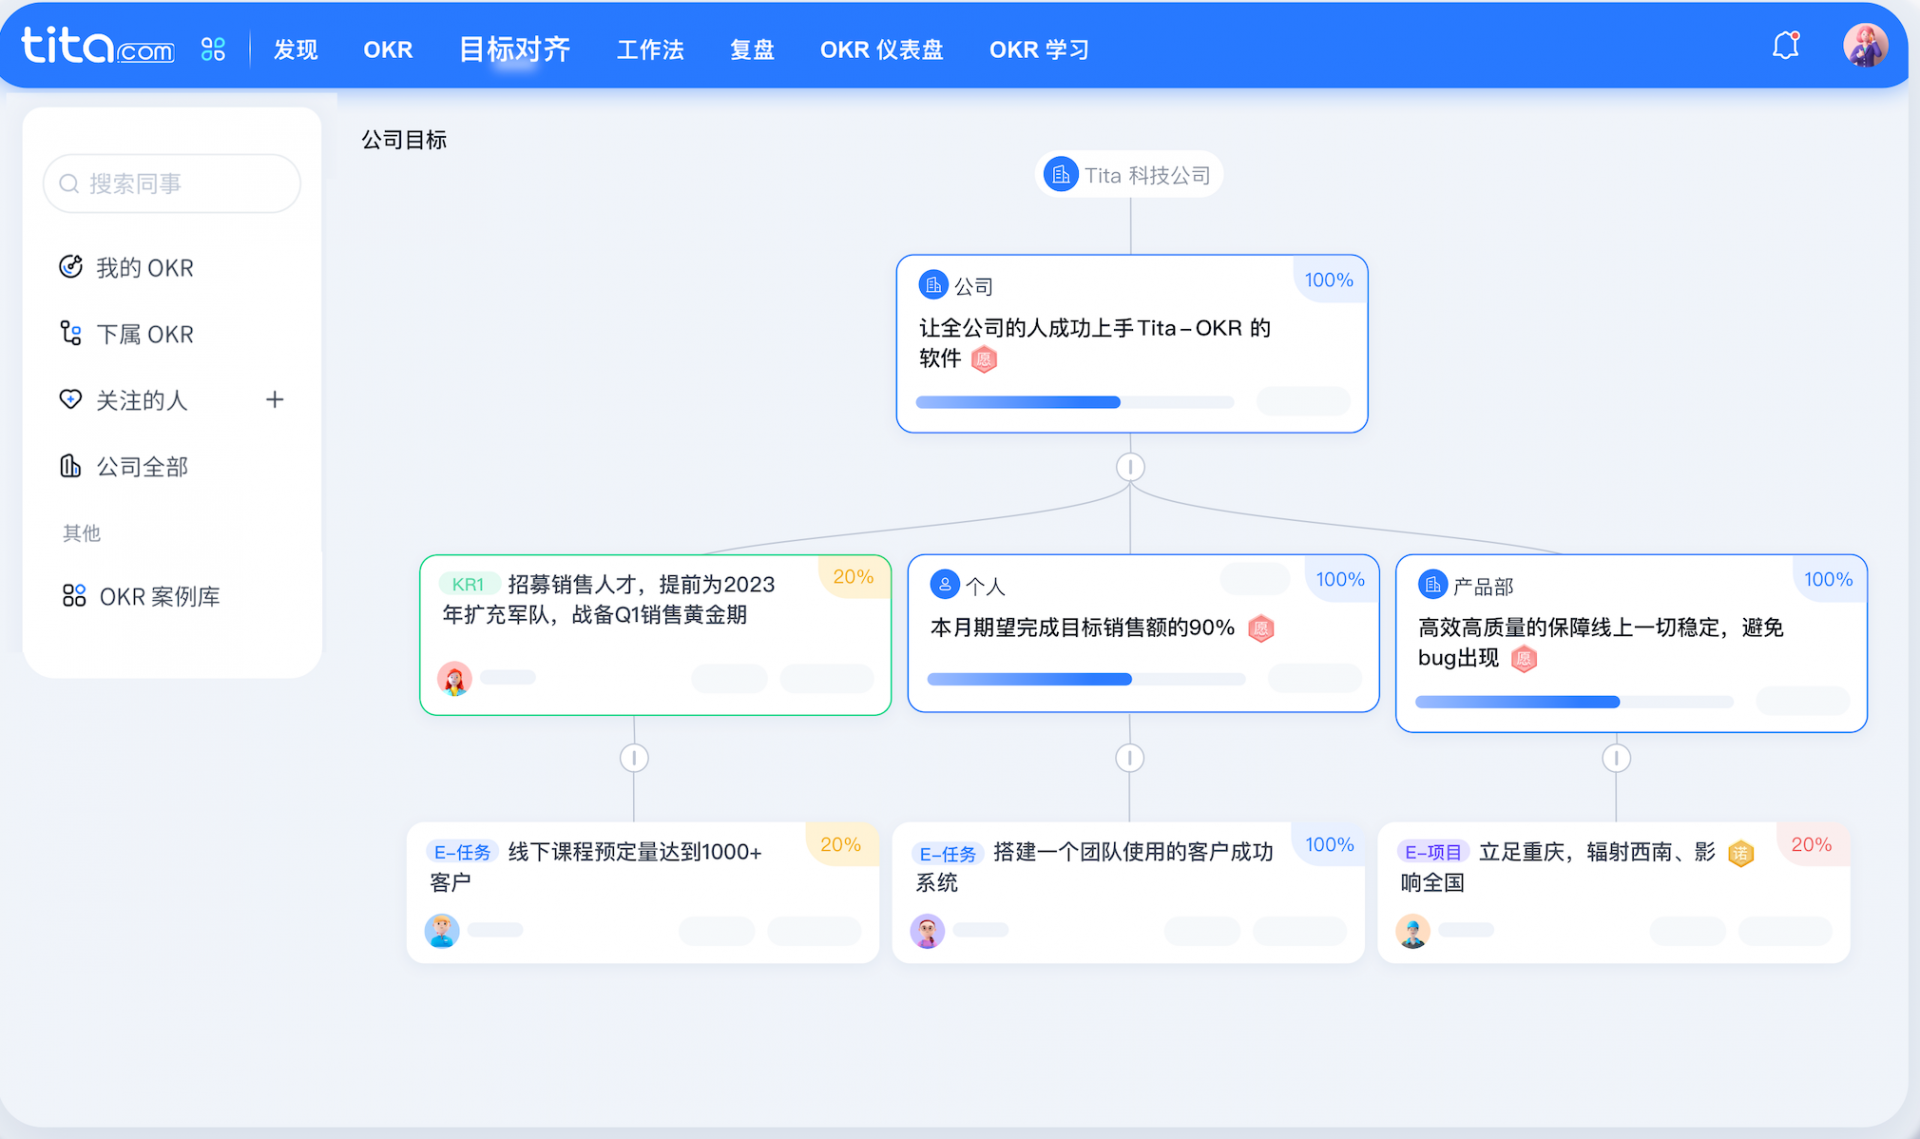Go to 发现 menu

(x=296, y=50)
